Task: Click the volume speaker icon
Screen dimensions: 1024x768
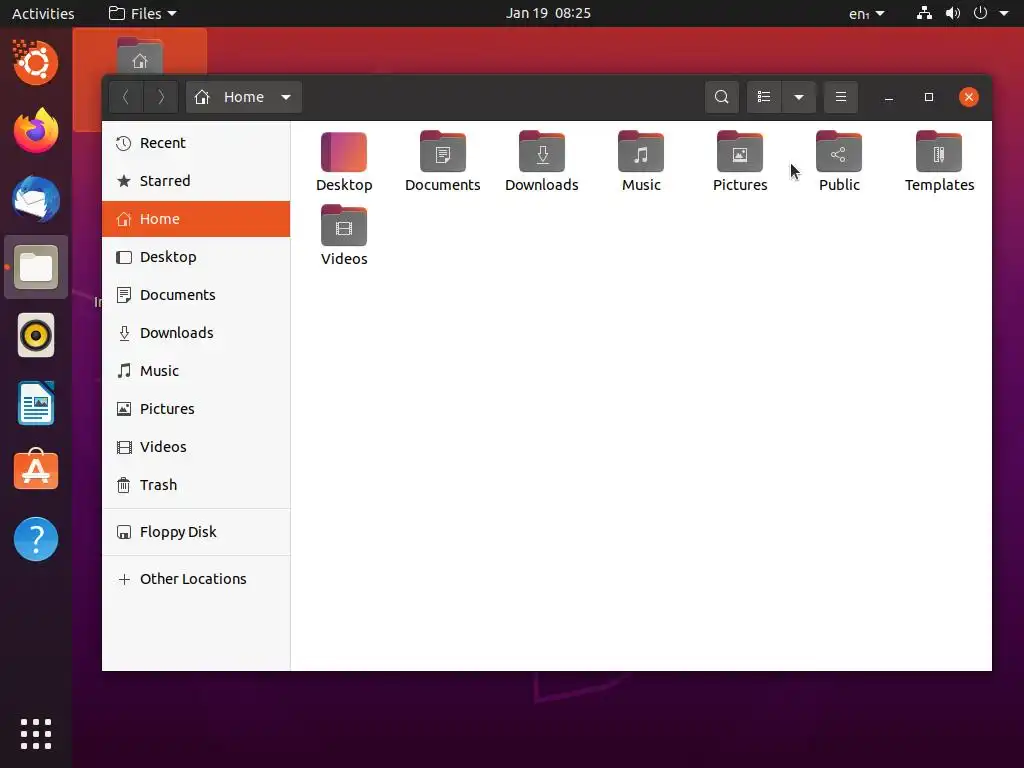Action: tap(953, 13)
